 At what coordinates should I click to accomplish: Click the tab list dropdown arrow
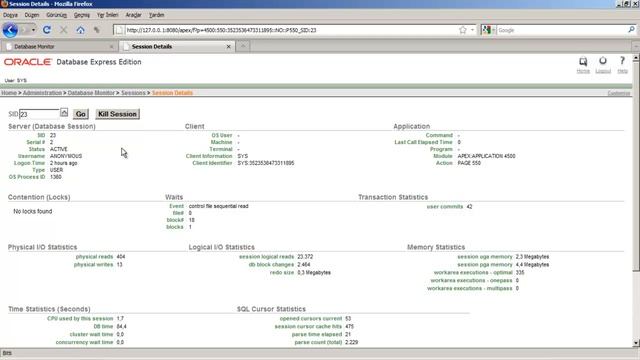click(x=636, y=47)
